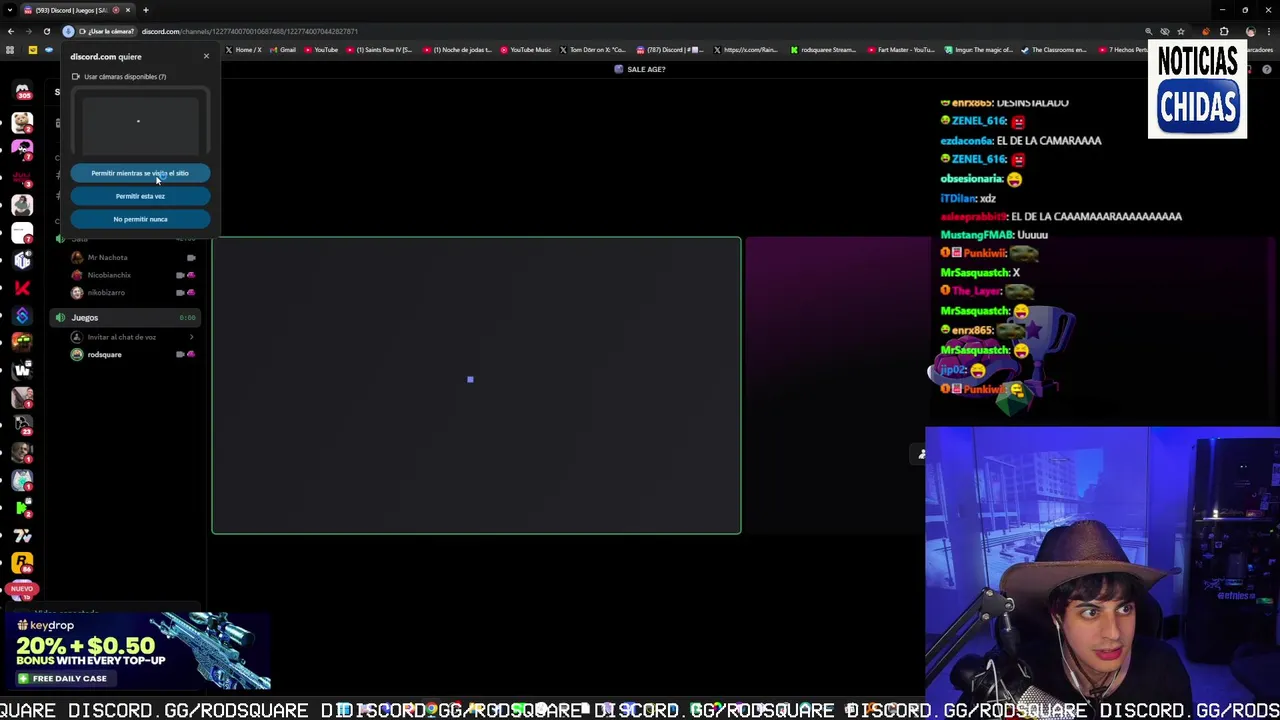Click the zoom magnifier icon in address bar
Image resolution: width=1280 pixels, height=720 pixels.
tap(1149, 31)
